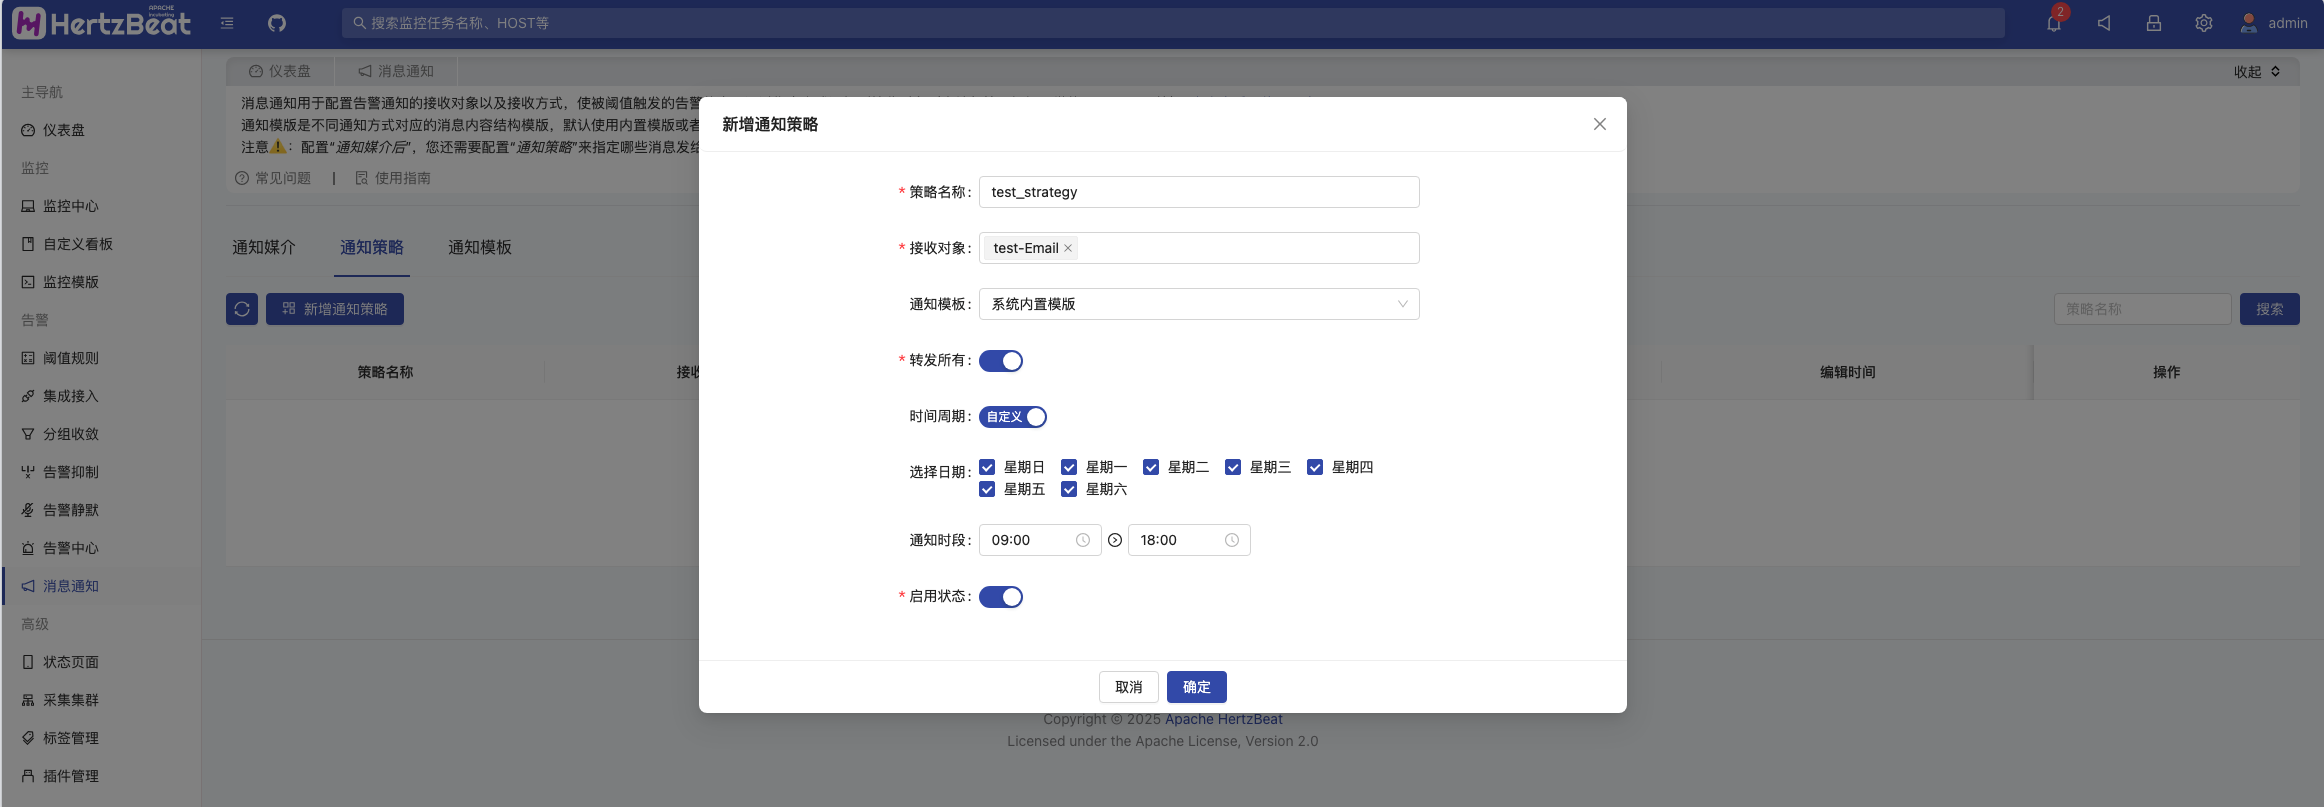Remove the test-Email tag via its x icon
The height and width of the screenshot is (807, 2324).
point(1068,248)
